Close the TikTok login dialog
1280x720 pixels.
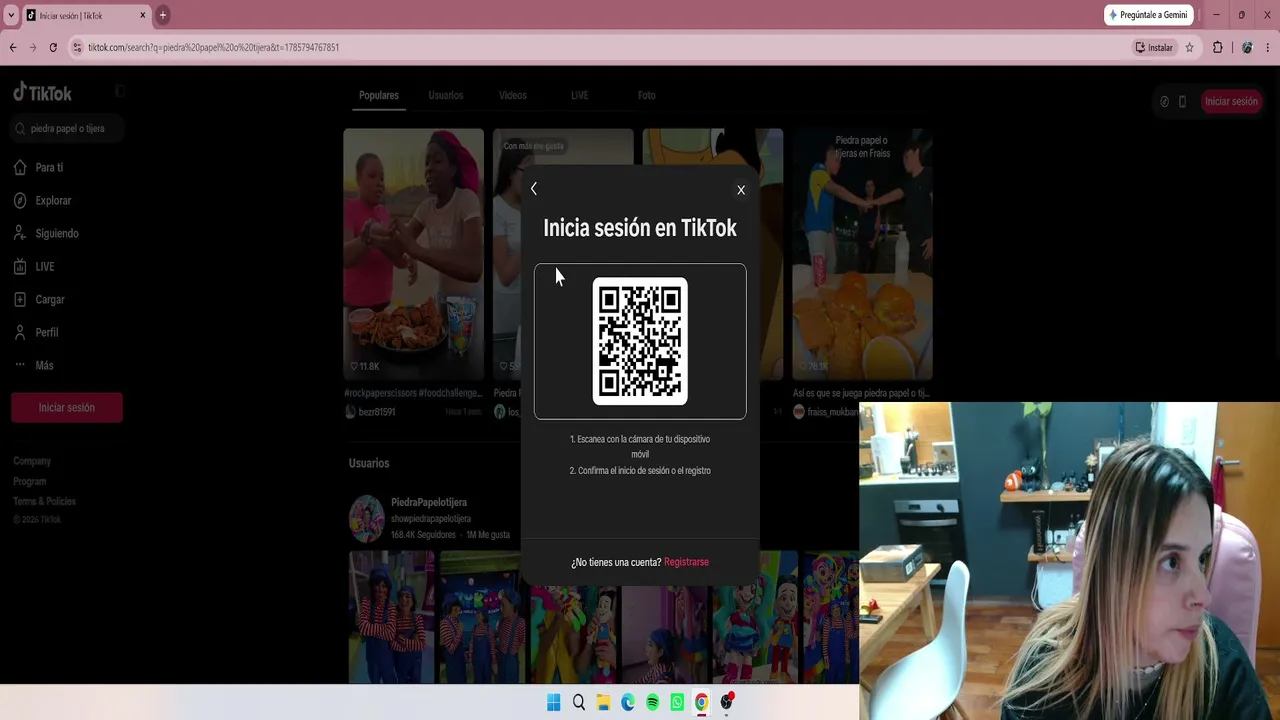click(741, 190)
